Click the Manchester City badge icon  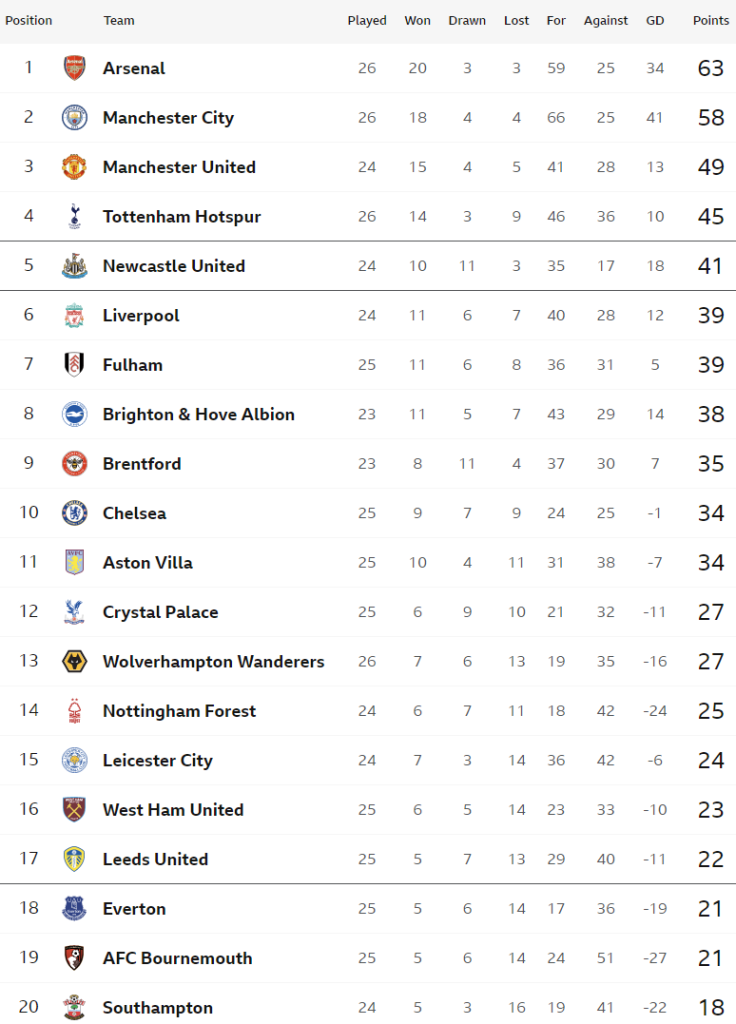coord(75,117)
